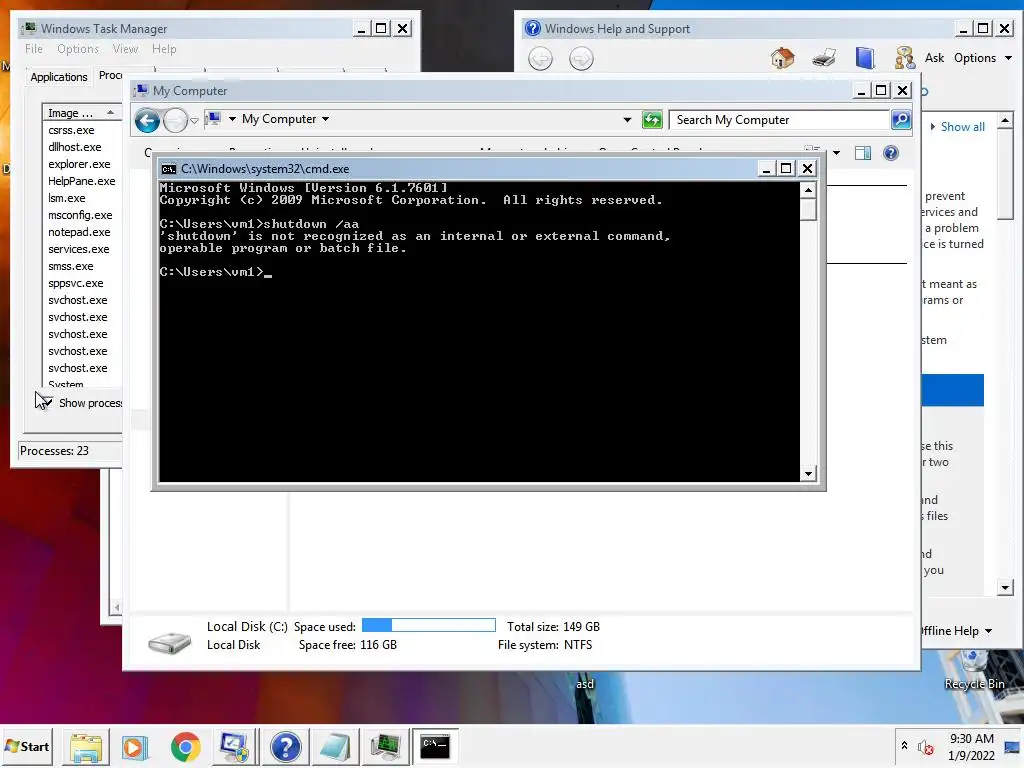The image size is (1024, 768).
Task: Switch to Applications tab in Task Manager
Action: click(59, 77)
